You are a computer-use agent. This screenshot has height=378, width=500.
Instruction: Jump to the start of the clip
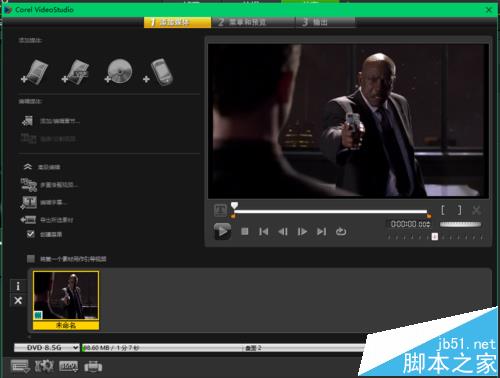point(264,231)
